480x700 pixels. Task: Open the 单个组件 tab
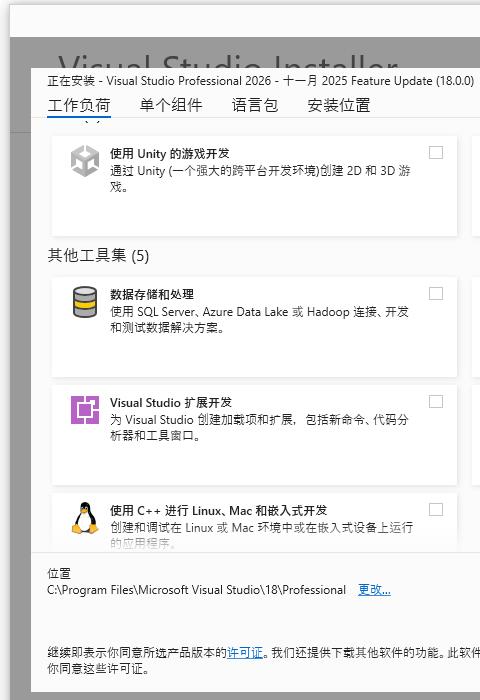click(x=171, y=105)
